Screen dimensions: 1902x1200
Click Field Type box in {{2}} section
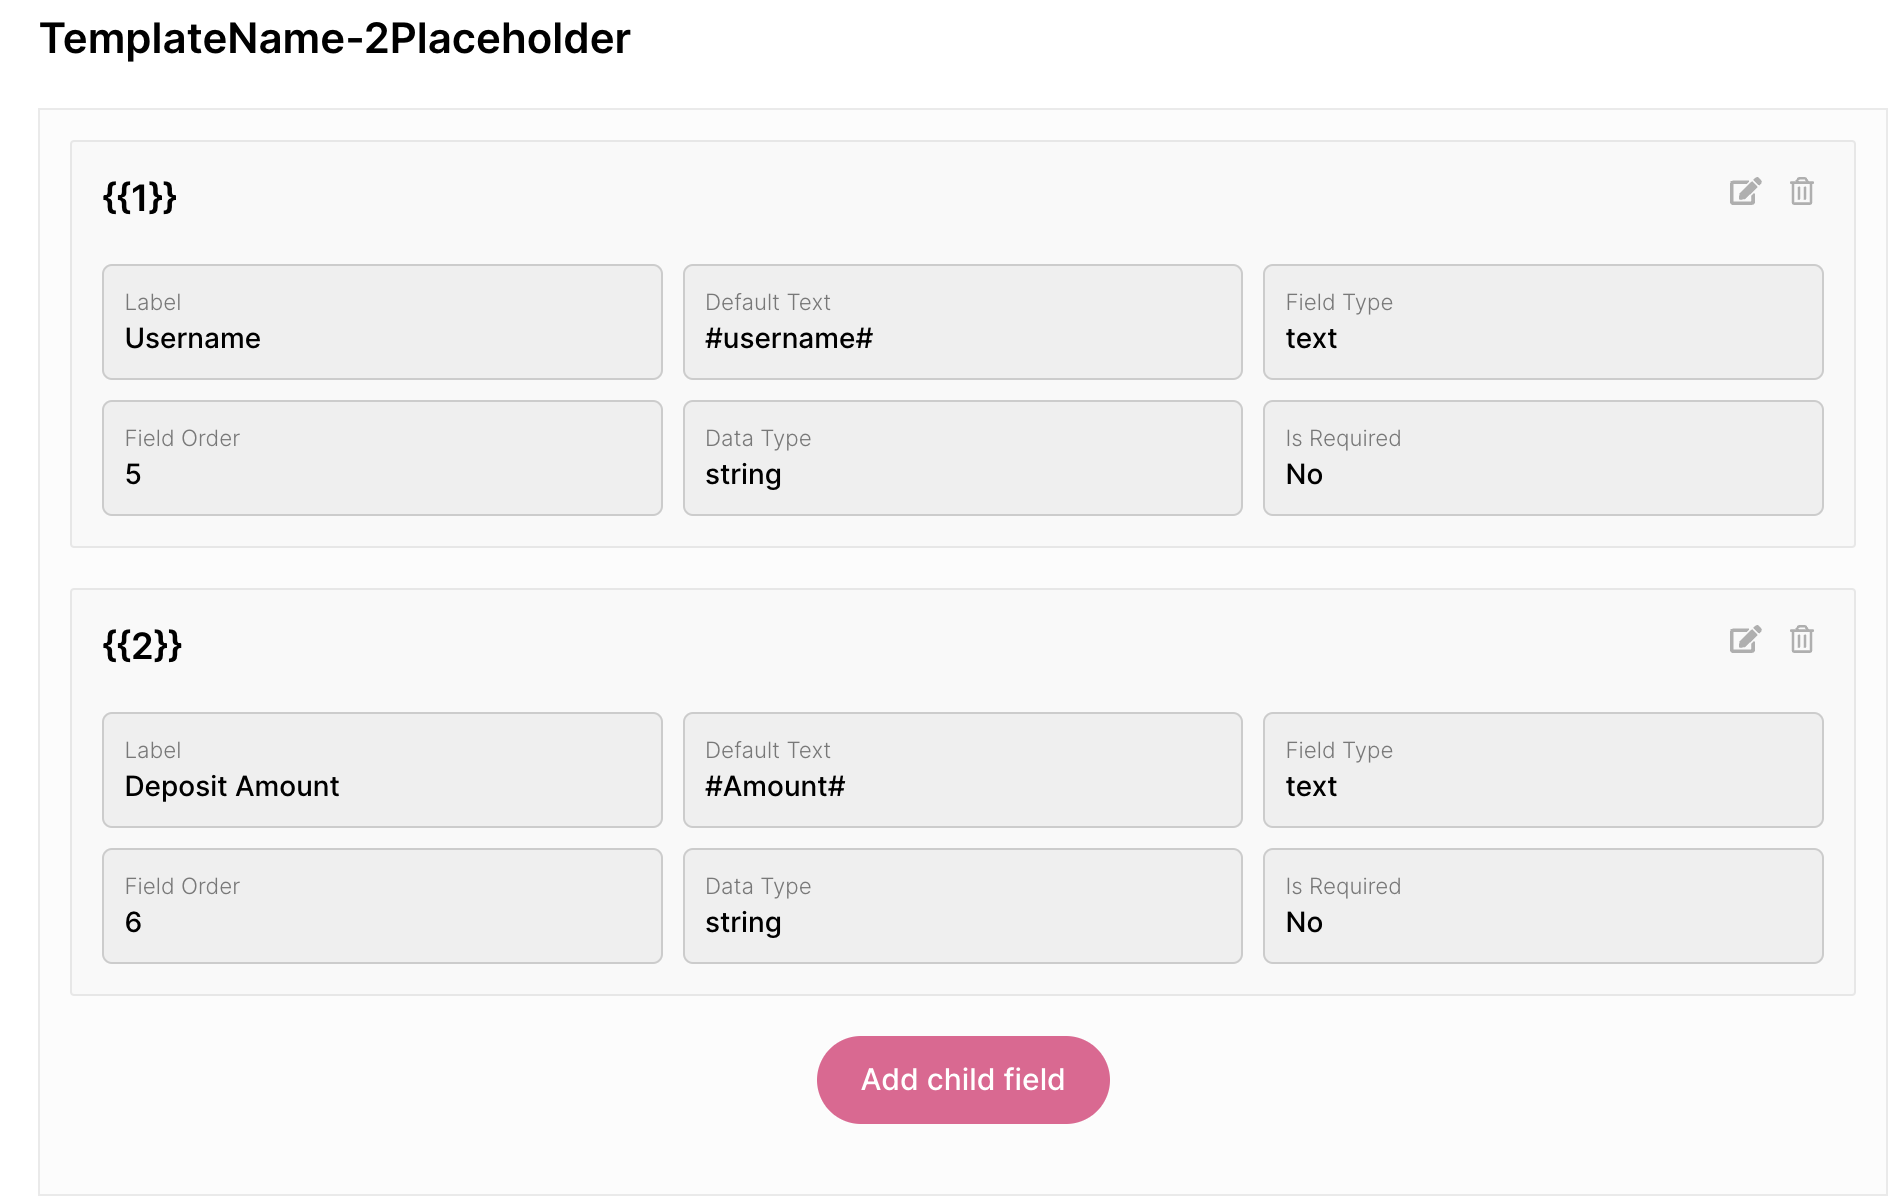1542,770
